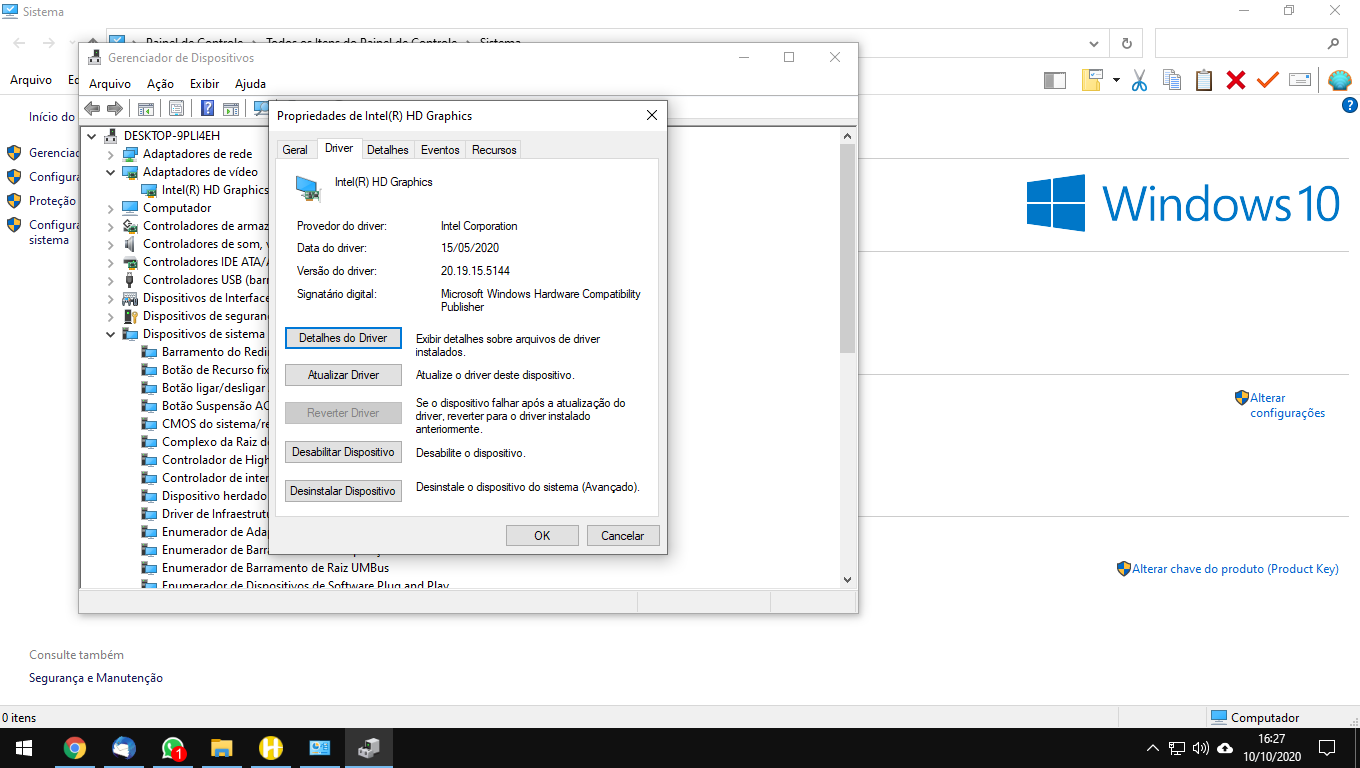Open the Ajuda menu in Device Manager
The image size is (1360, 768).
[250, 84]
